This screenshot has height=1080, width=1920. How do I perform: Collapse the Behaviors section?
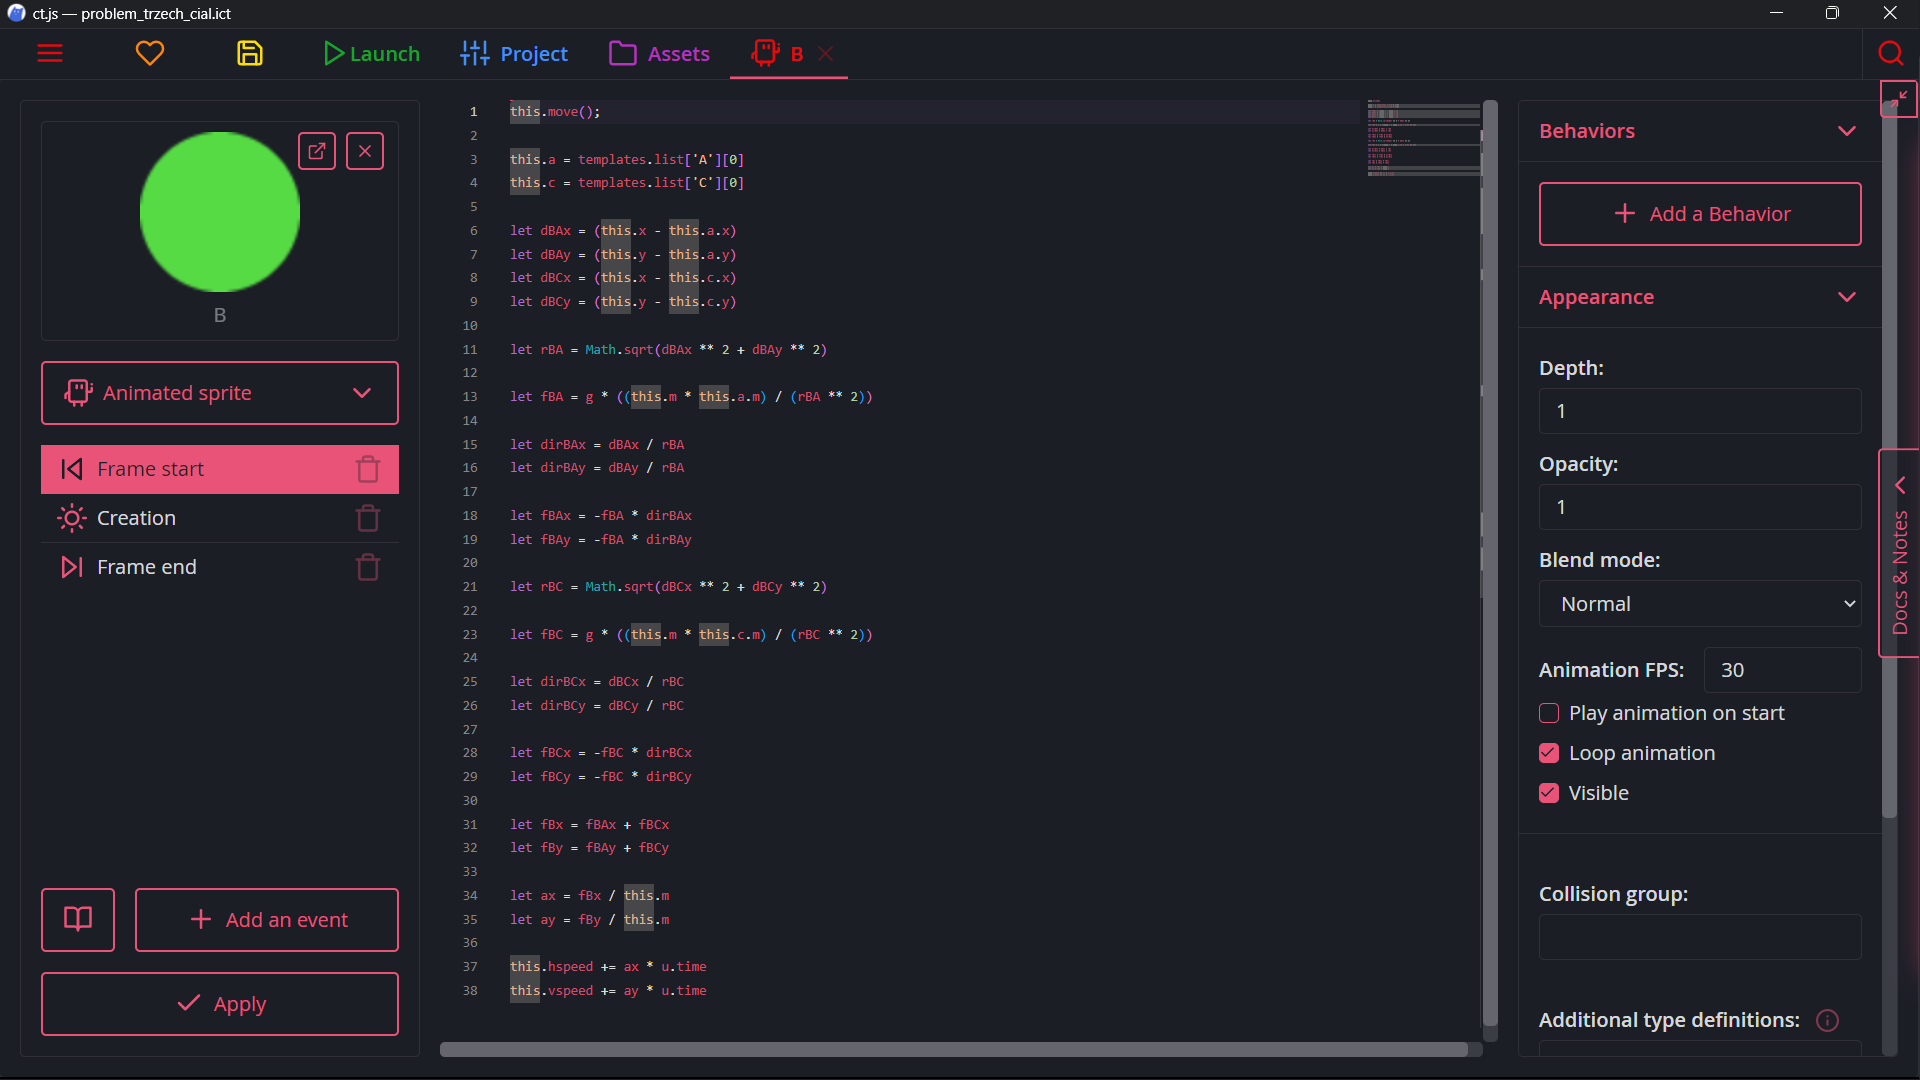coord(1847,131)
